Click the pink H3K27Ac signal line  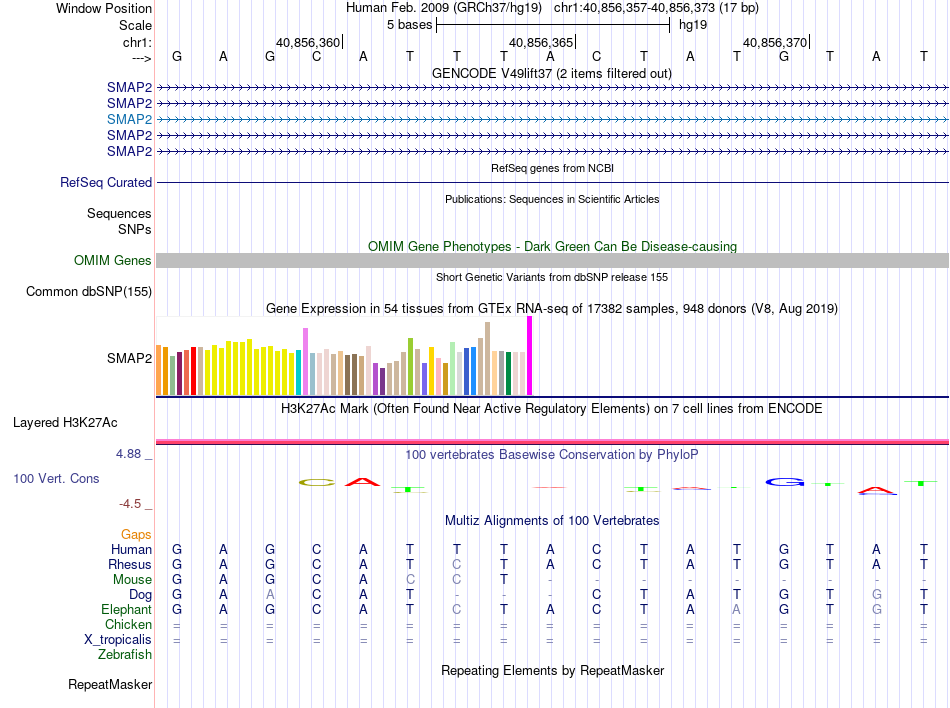pos(553,442)
